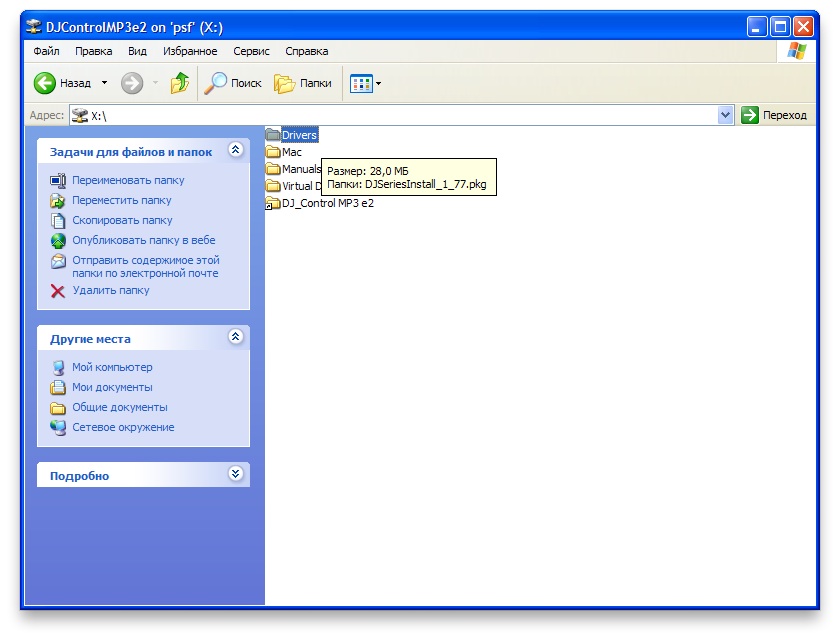This screenshot has height=640, width=840.
Task: Click Отправить содержимое этой папки по электронной почте
Action: tap(146, 266)
